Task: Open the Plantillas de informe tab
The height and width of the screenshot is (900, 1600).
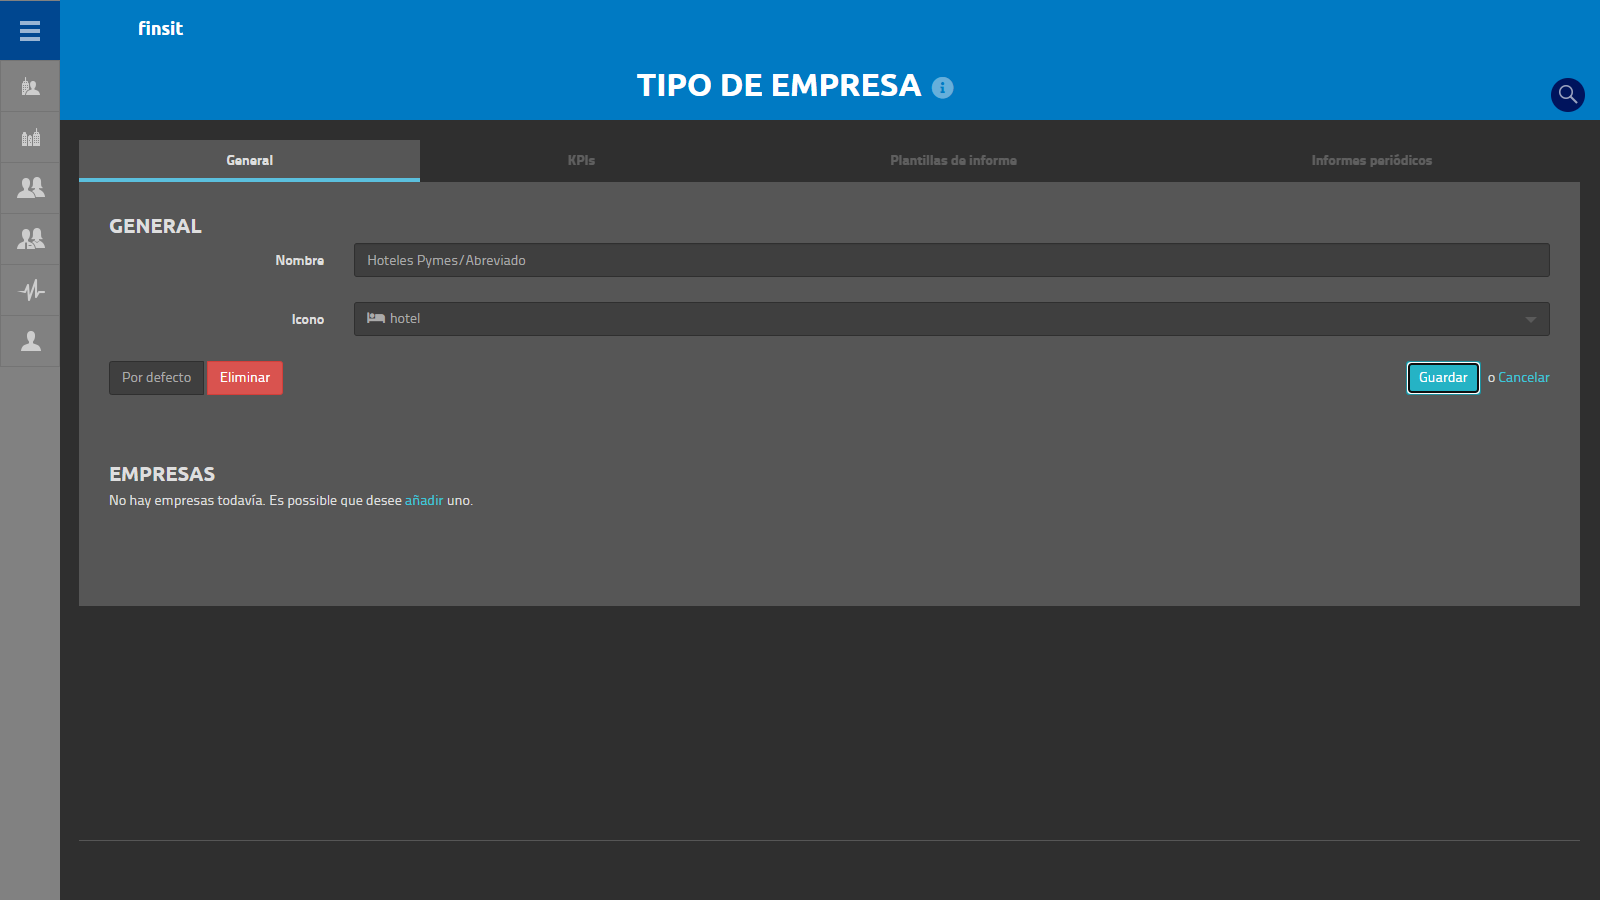Action: pos(953,160)
